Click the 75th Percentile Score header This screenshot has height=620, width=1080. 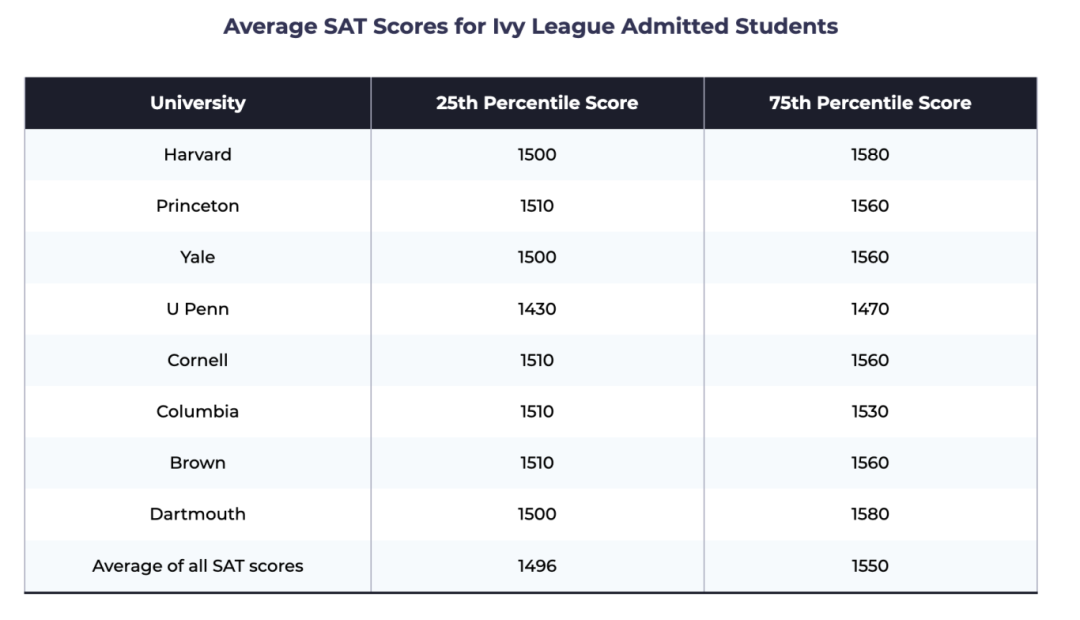869,103
